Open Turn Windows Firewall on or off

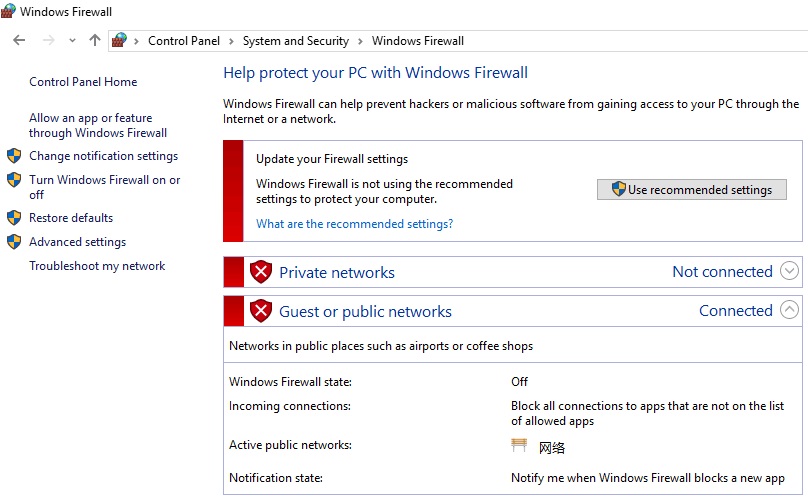tap(105, 187)
